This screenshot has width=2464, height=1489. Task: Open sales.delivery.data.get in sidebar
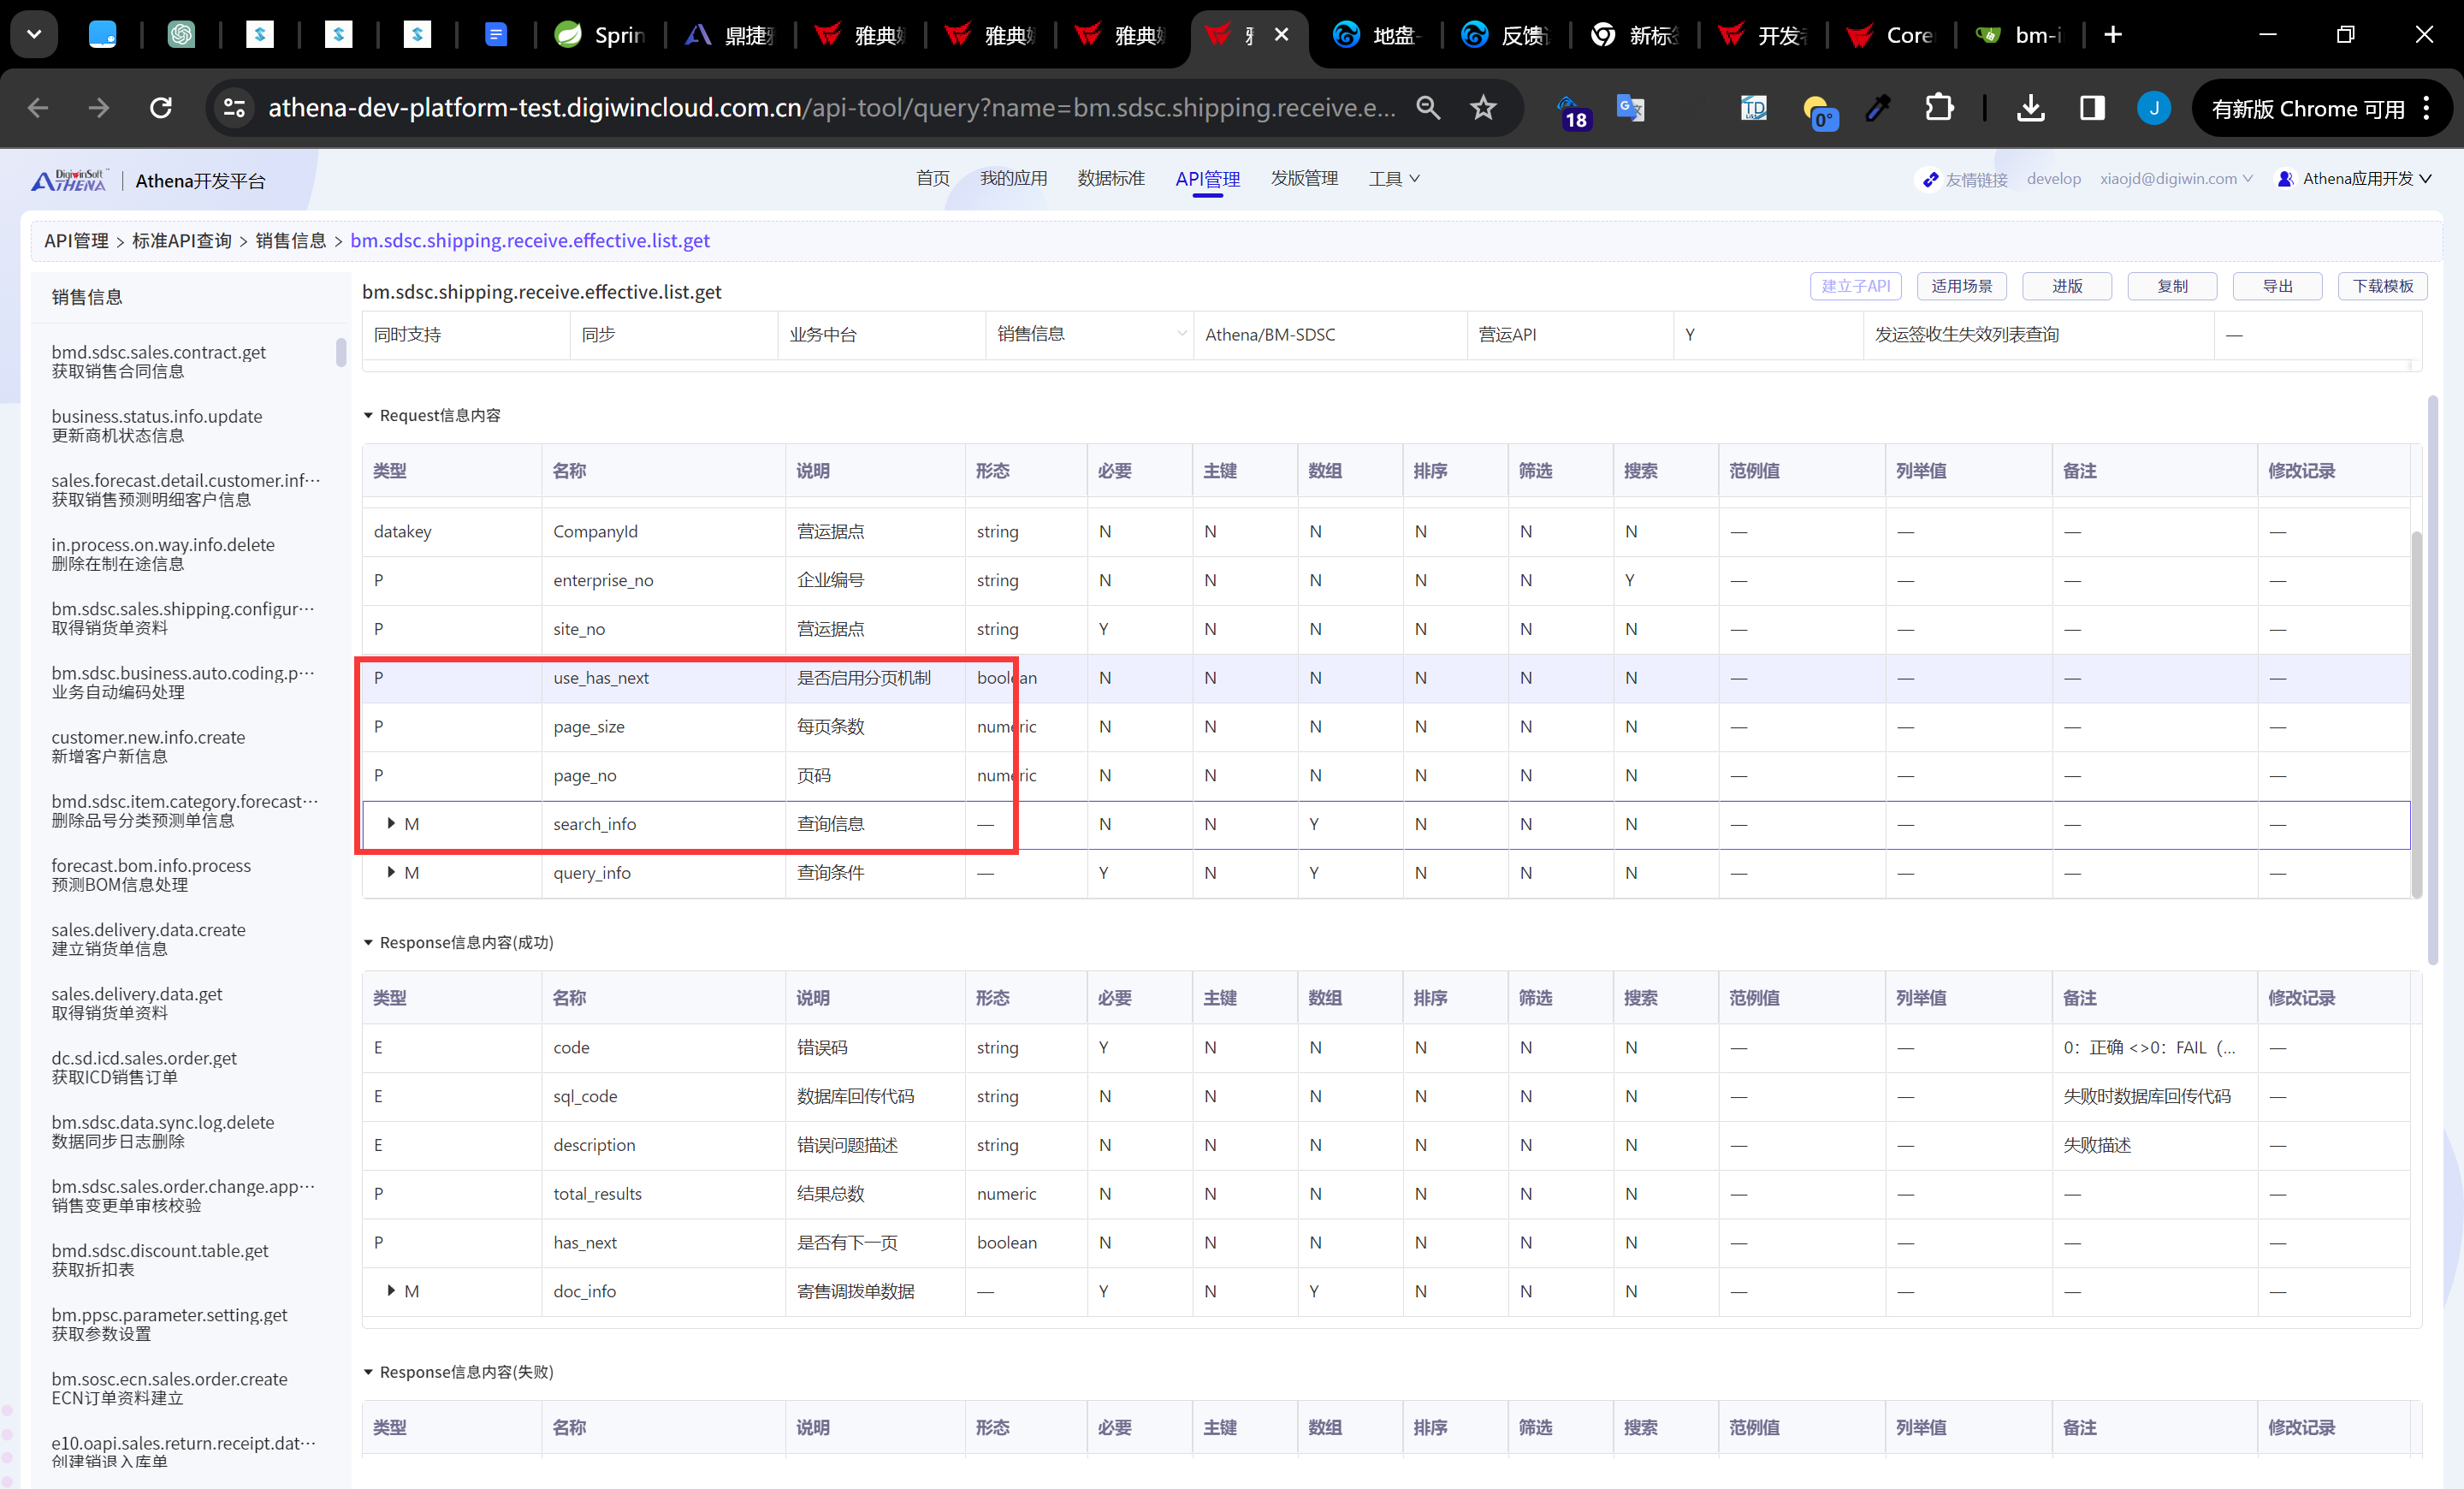[x=137, y=1002]
